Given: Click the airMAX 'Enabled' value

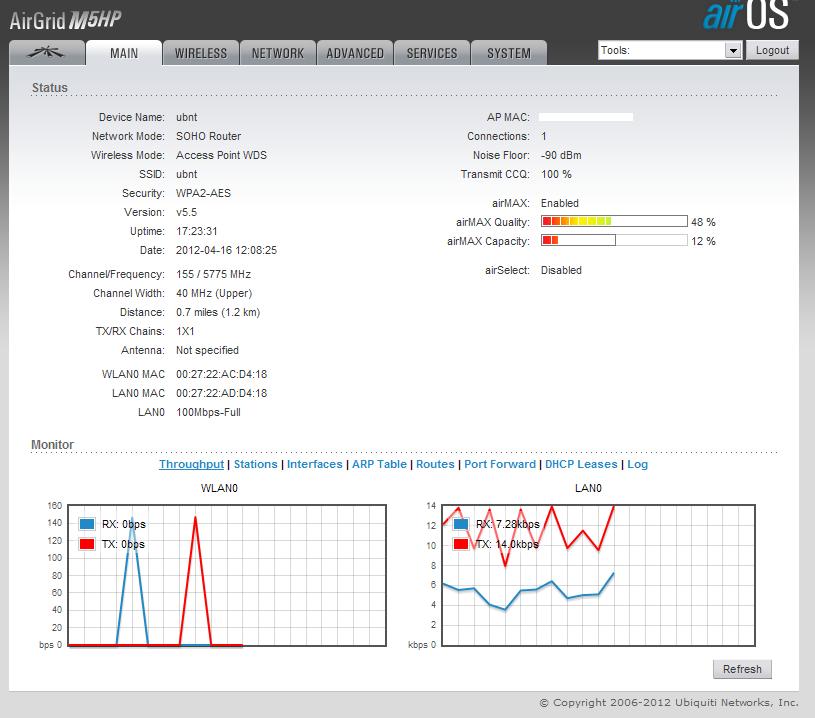Looking at the screenshot, I should point(559,203).
